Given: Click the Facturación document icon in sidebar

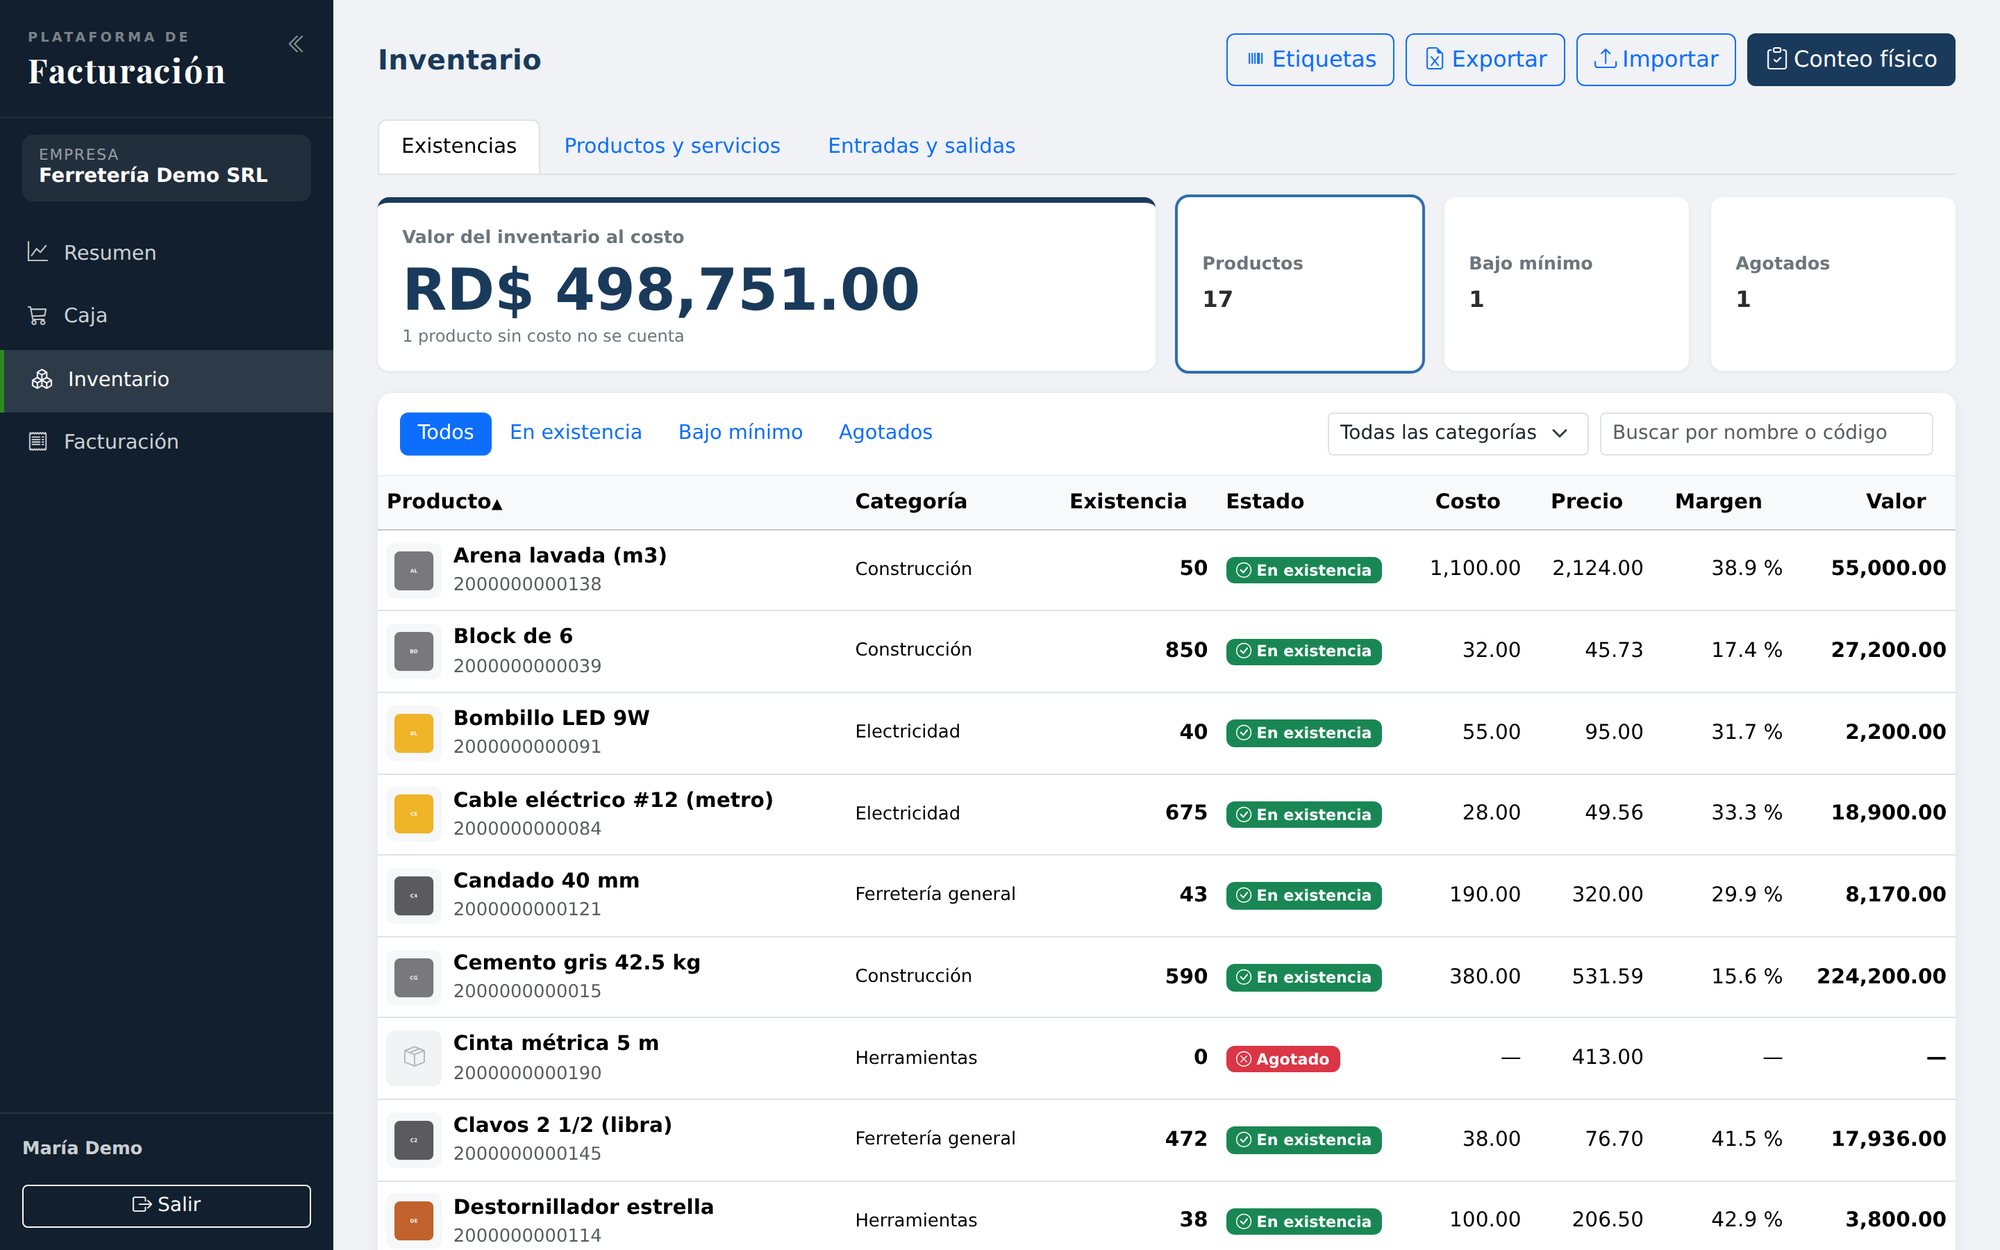Looking at the screenshot, I should (38, 441).
